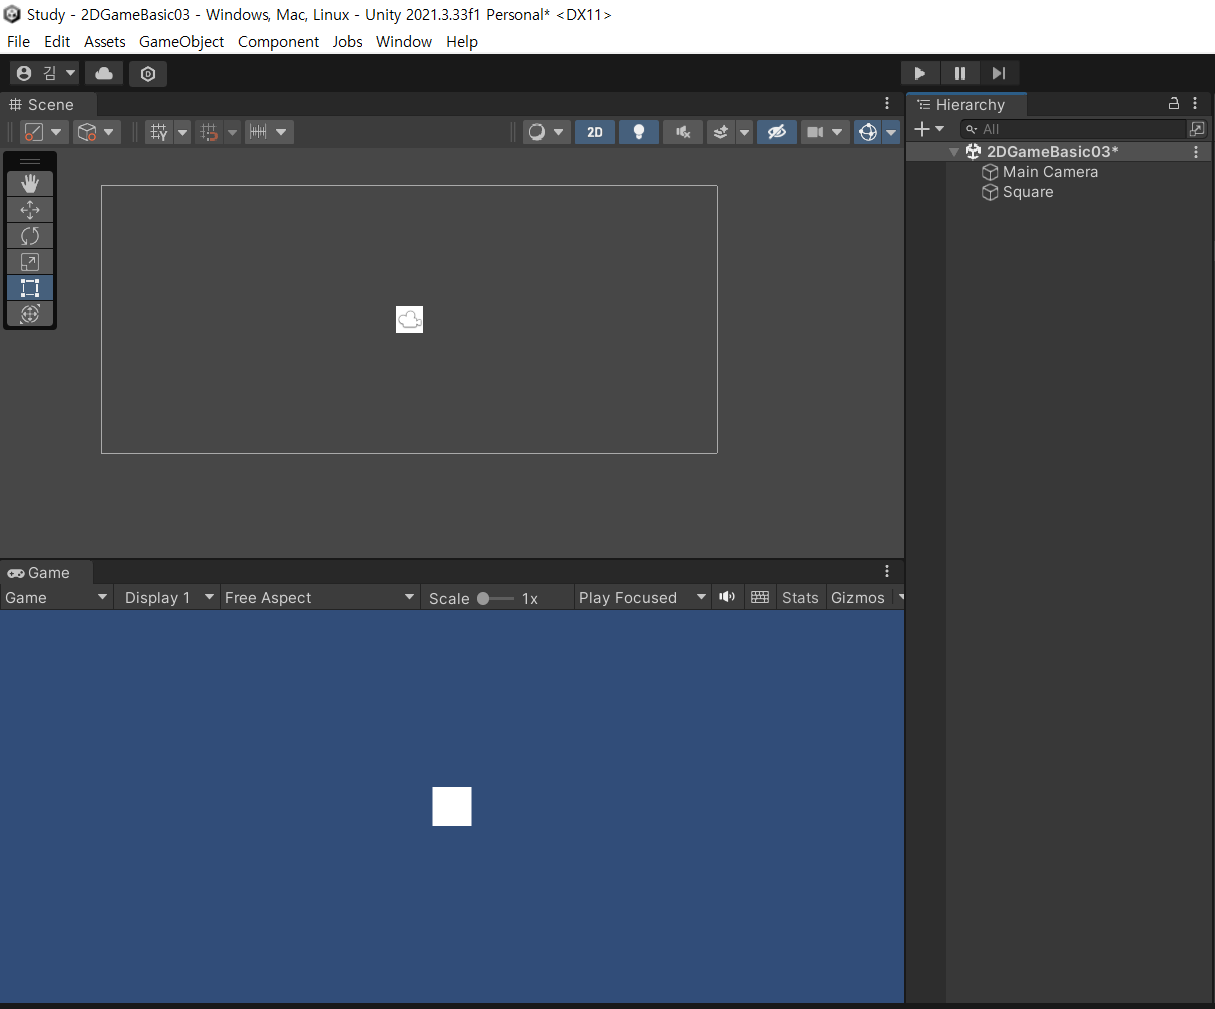Click the create plus icon in Hierarchy

[922, 129]
